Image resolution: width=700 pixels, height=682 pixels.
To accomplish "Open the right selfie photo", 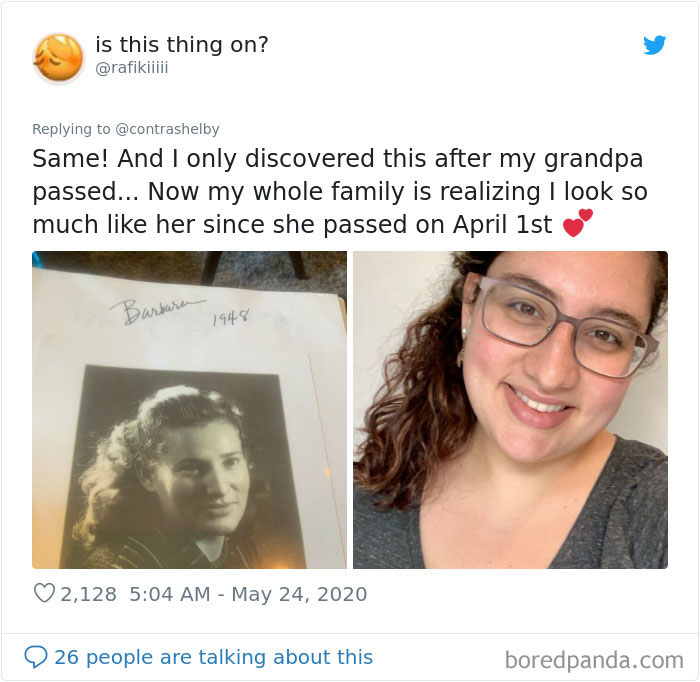I will 510,410.
